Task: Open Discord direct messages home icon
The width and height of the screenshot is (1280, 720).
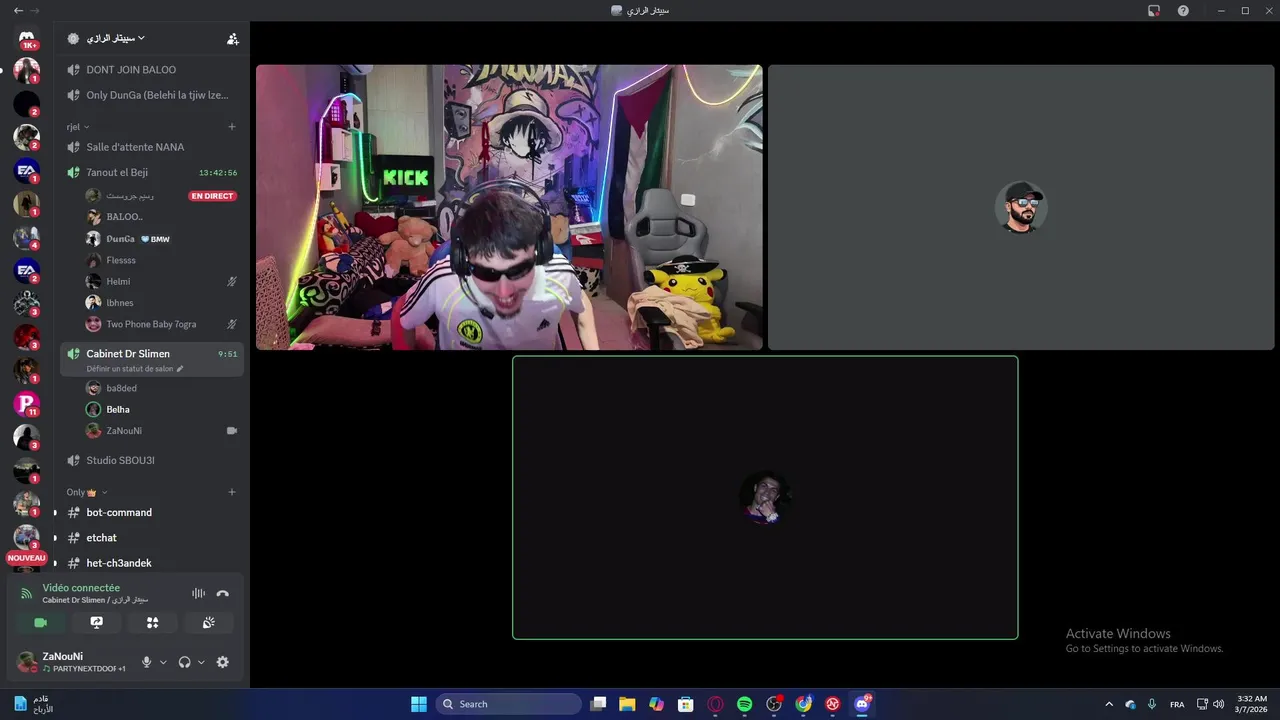Action: tap(27, 38)
